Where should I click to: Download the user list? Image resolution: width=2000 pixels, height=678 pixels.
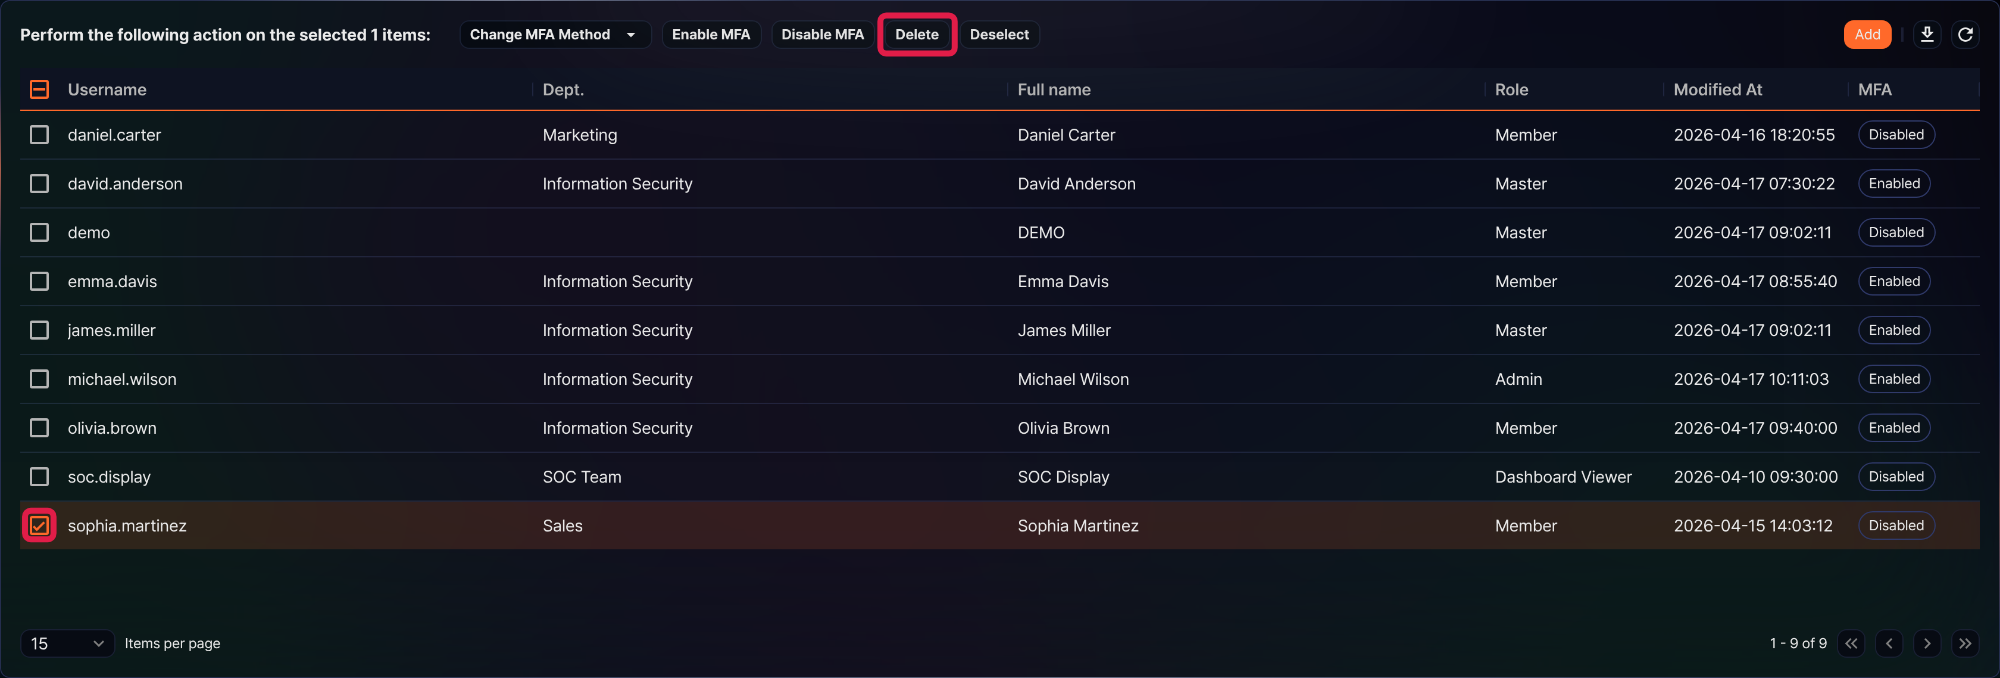point(1927,35)
